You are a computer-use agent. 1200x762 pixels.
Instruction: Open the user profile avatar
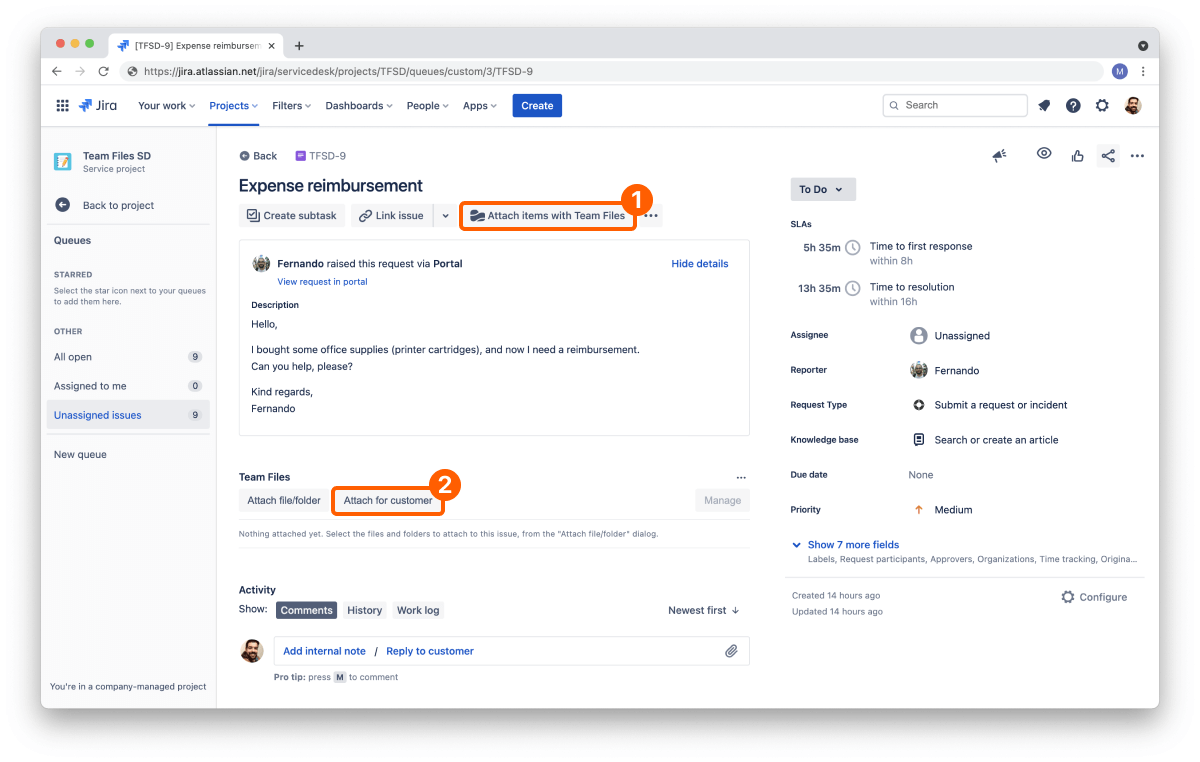click(x=1133, y=106)
